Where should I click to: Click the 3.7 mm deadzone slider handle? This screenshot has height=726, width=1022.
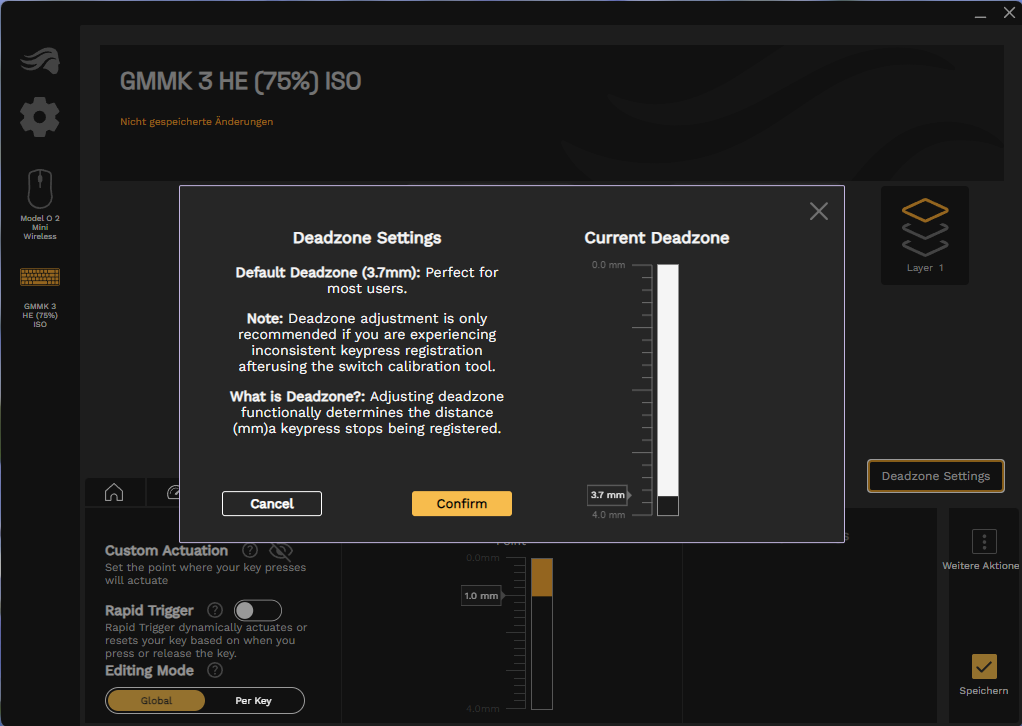[608, 495]
